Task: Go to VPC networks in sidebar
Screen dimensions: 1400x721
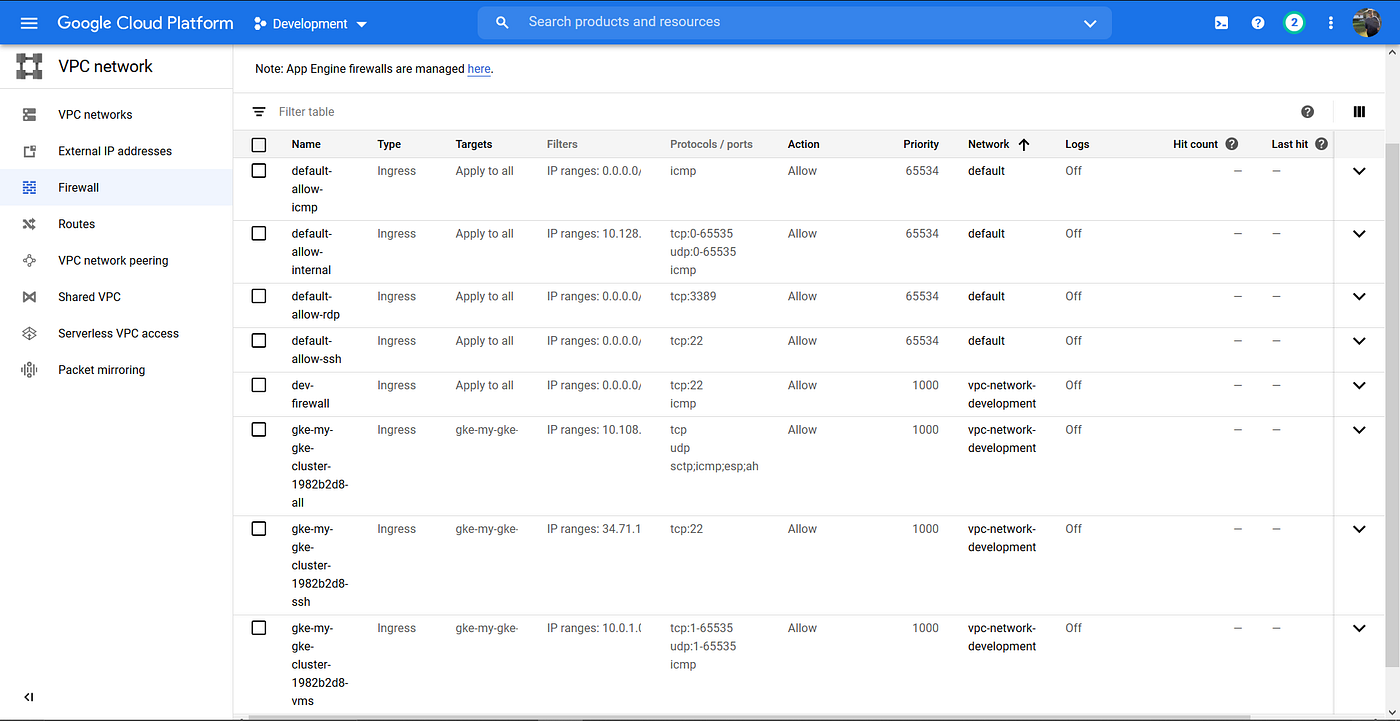Action: tap(116, 115)
